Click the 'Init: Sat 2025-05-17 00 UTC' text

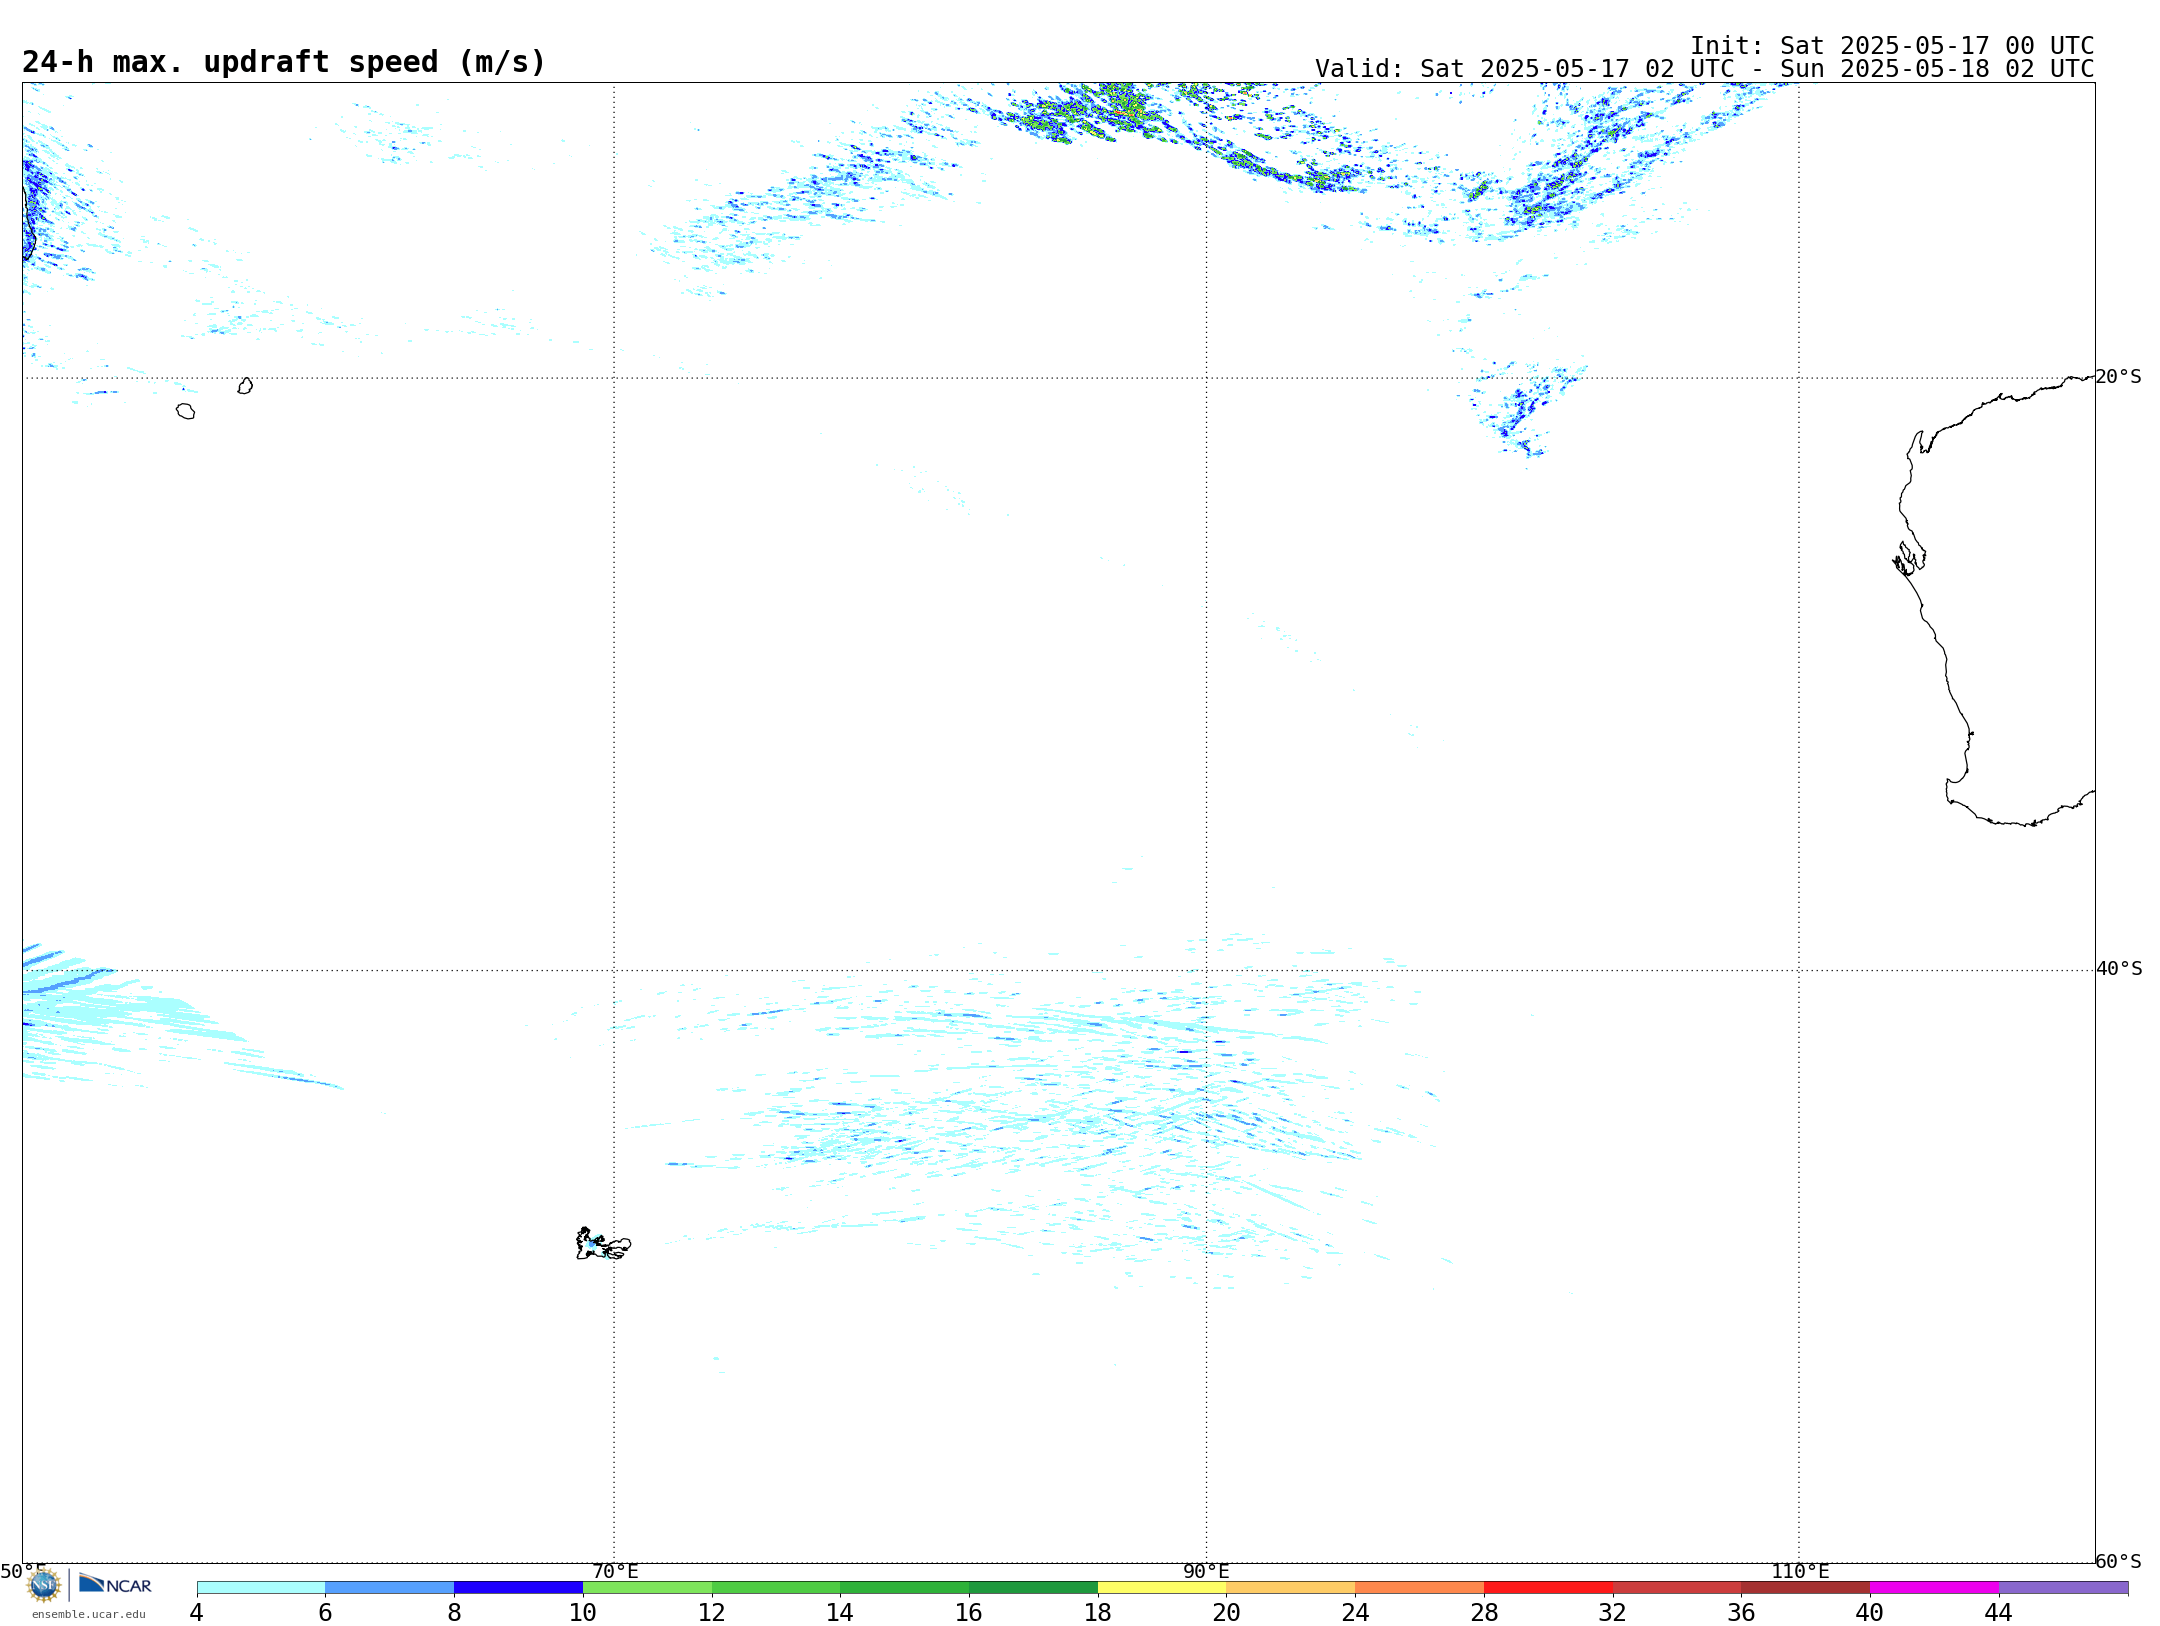click(x=1892, y=46)
